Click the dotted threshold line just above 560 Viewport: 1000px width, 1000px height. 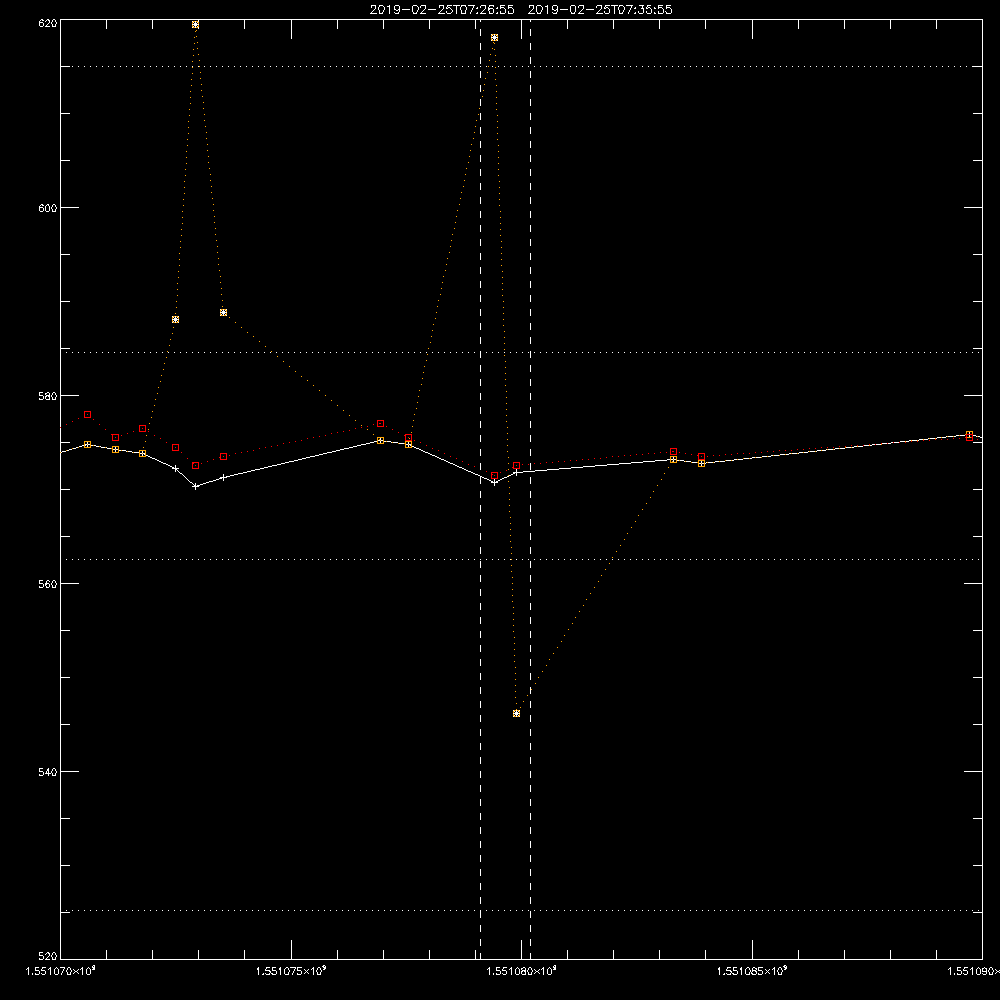tap(522, 559)
